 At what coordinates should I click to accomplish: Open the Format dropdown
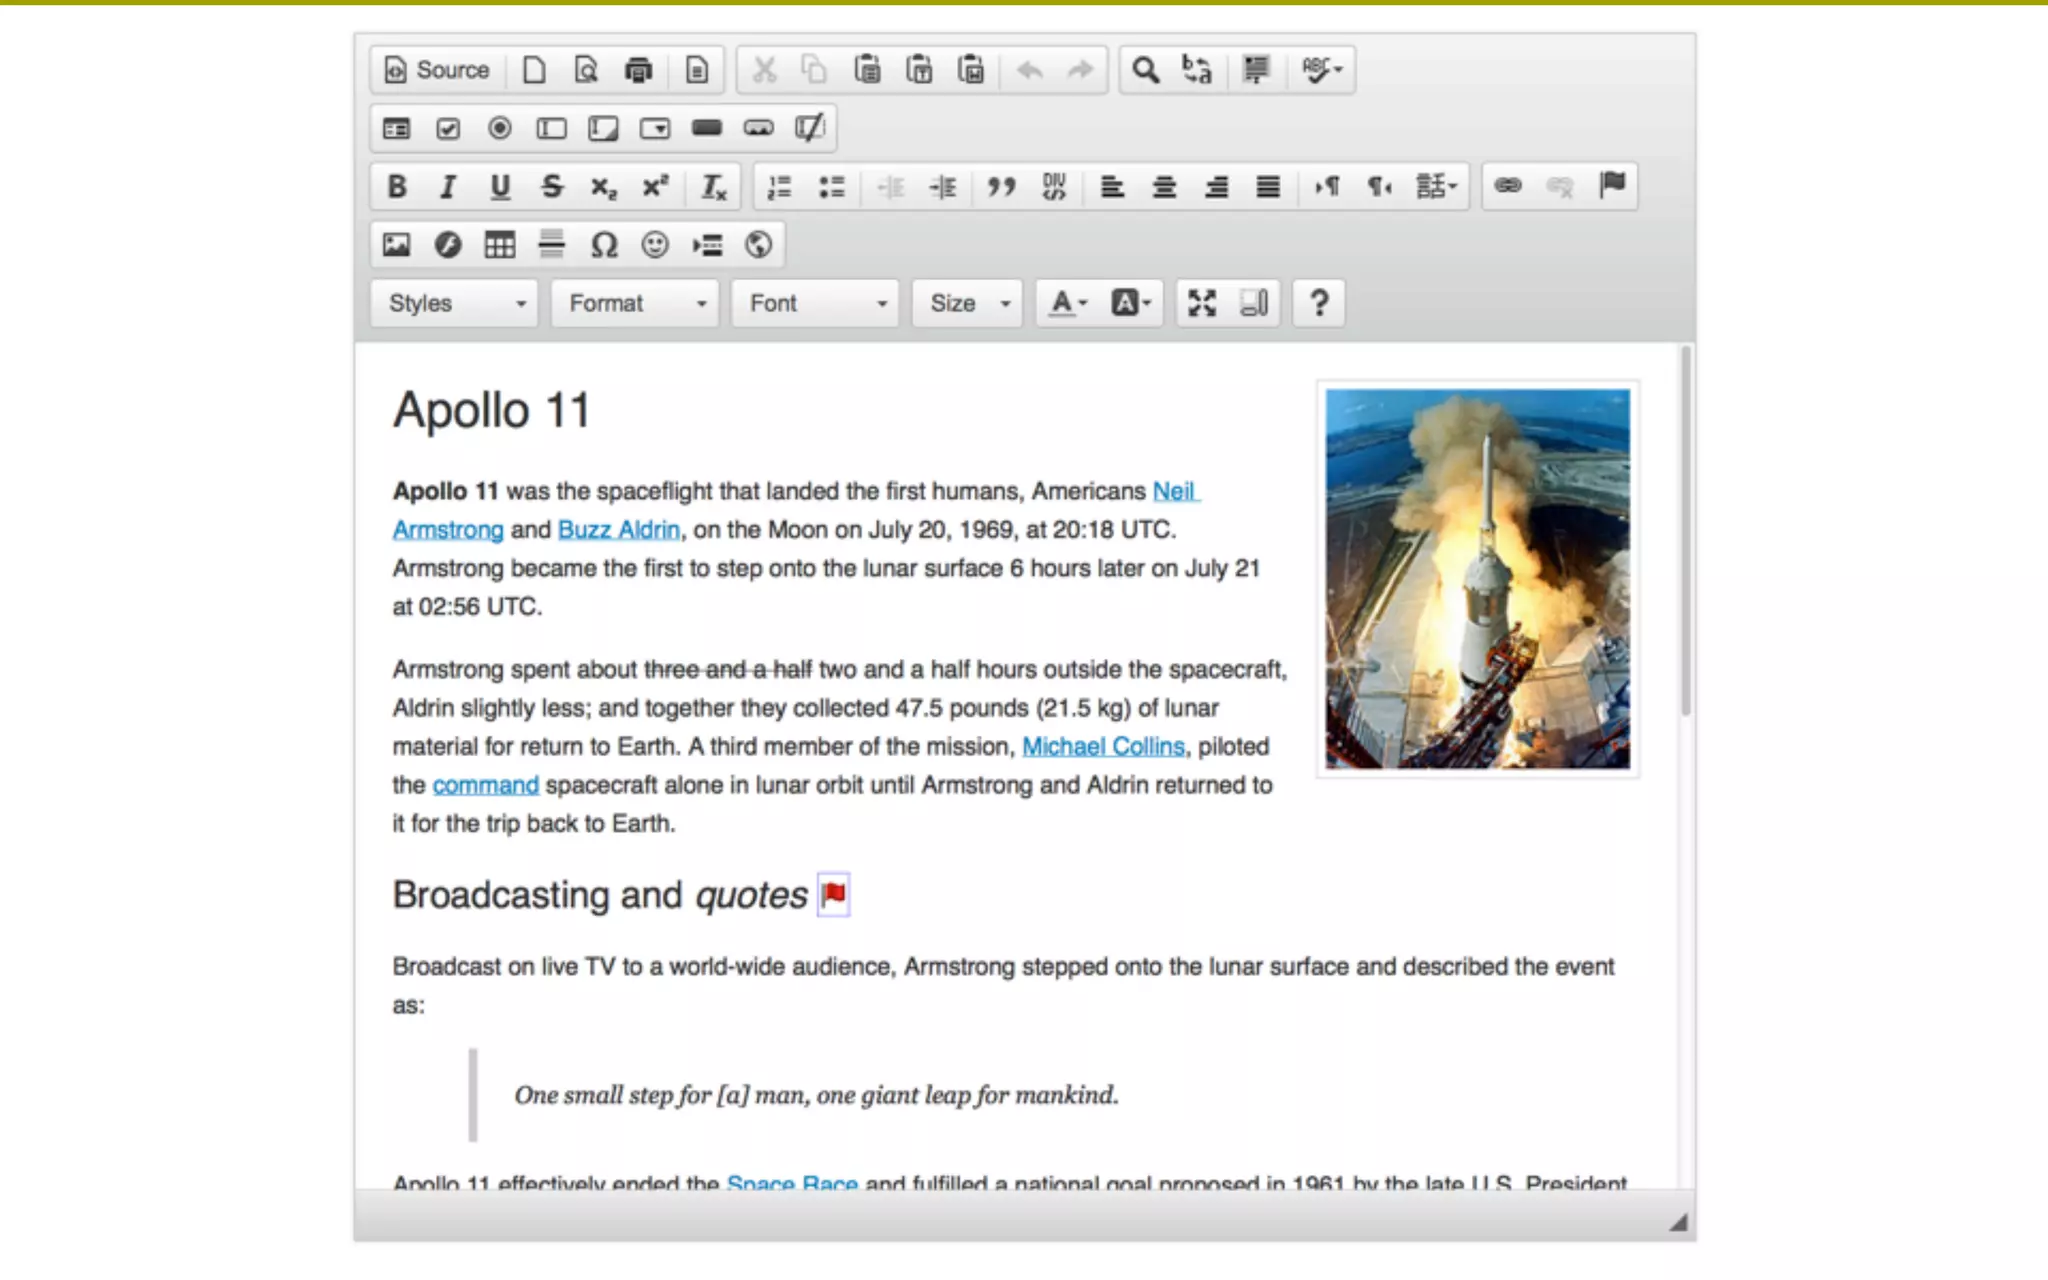click(x=635, y=303)
